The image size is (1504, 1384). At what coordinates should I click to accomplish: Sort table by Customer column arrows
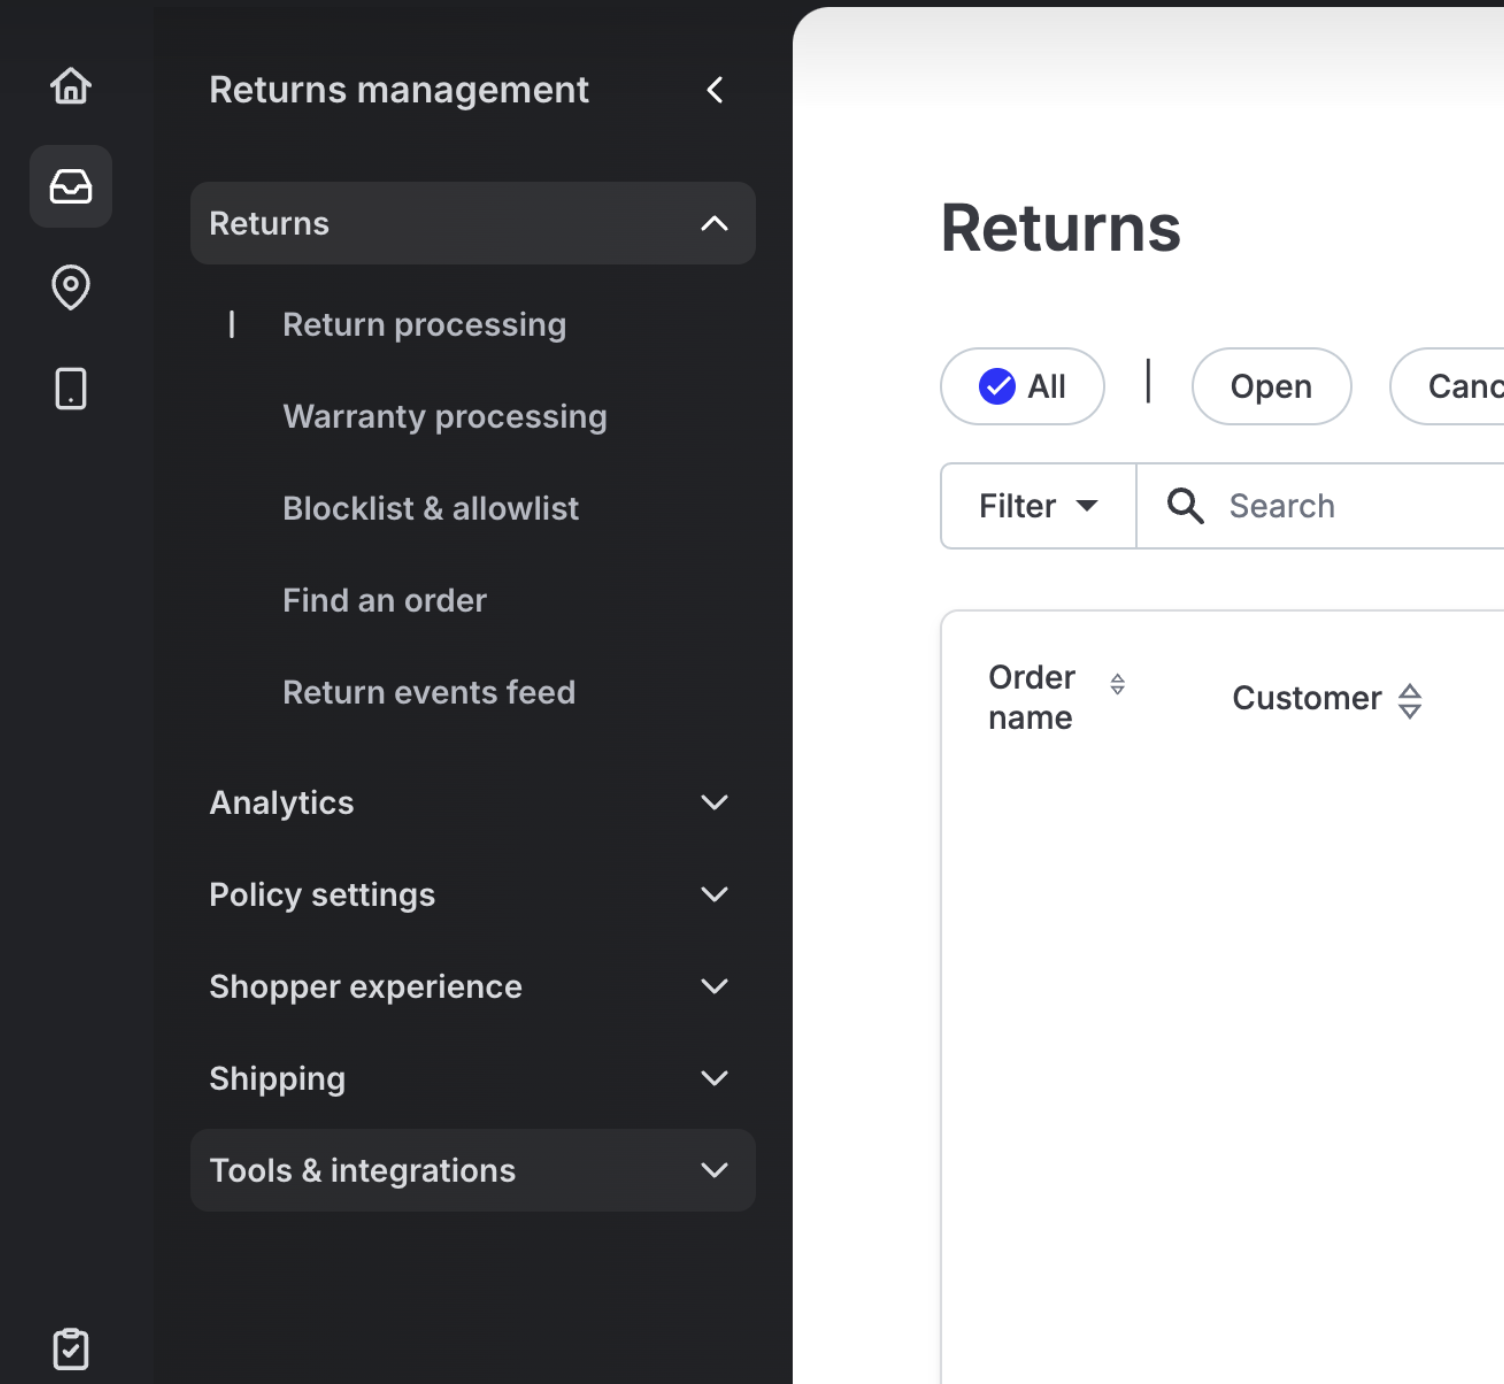point(1409,700)
